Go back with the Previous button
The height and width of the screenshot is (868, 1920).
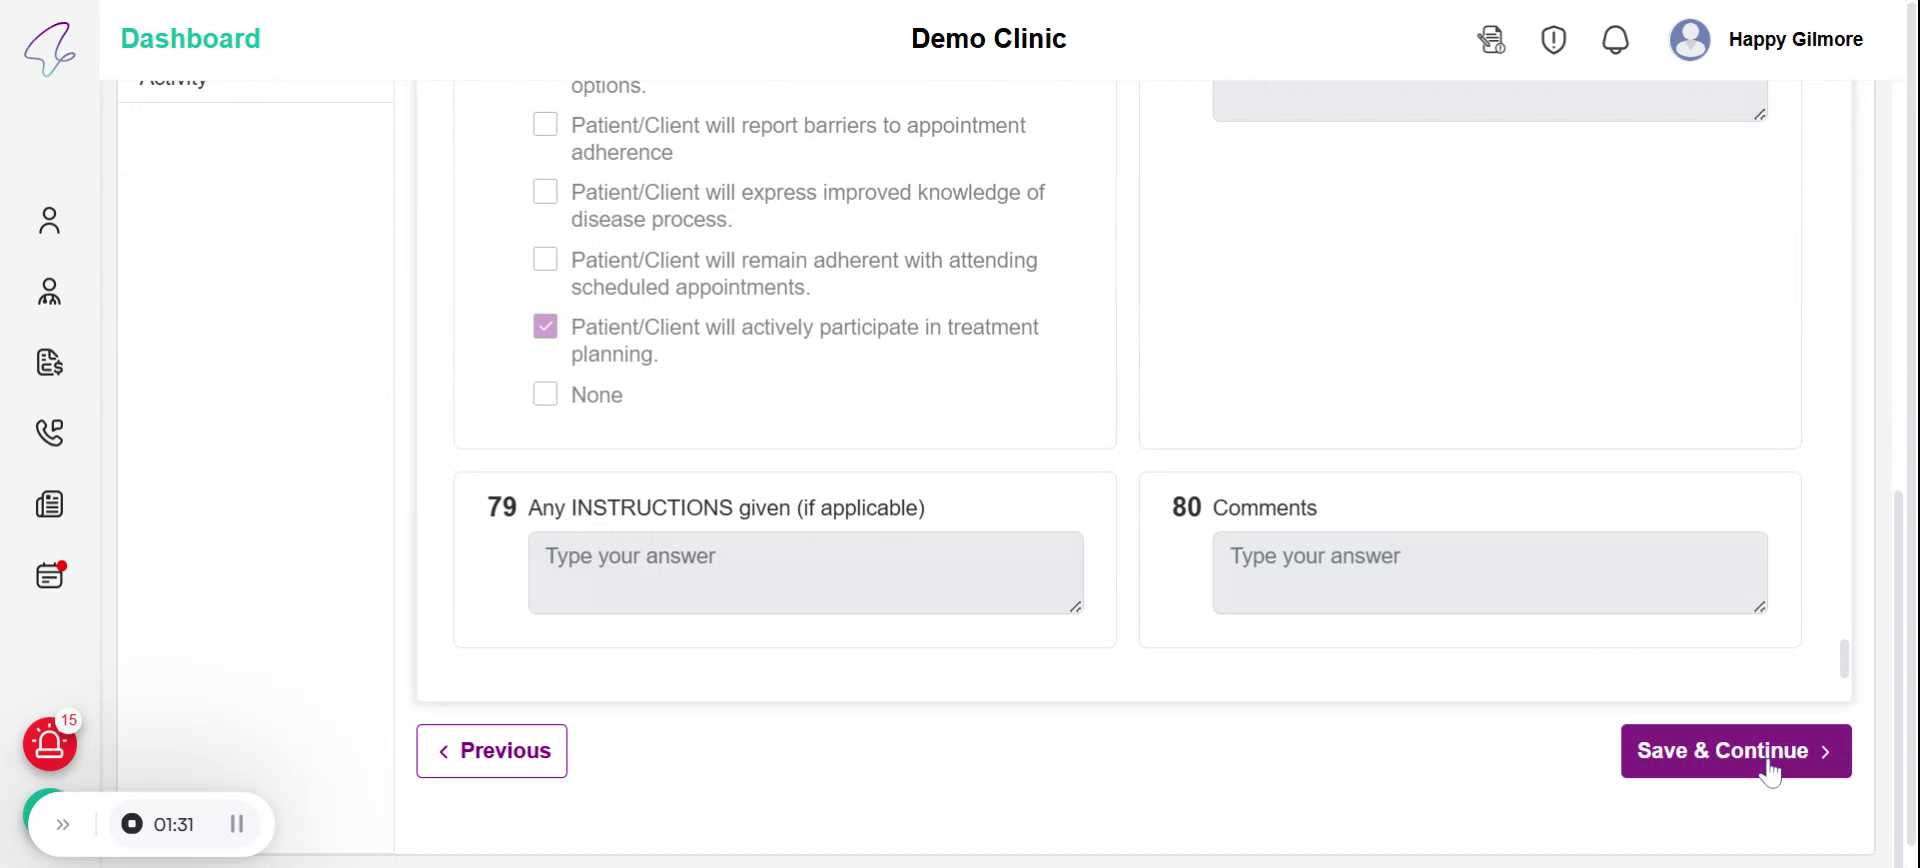(x=492, y=751)
